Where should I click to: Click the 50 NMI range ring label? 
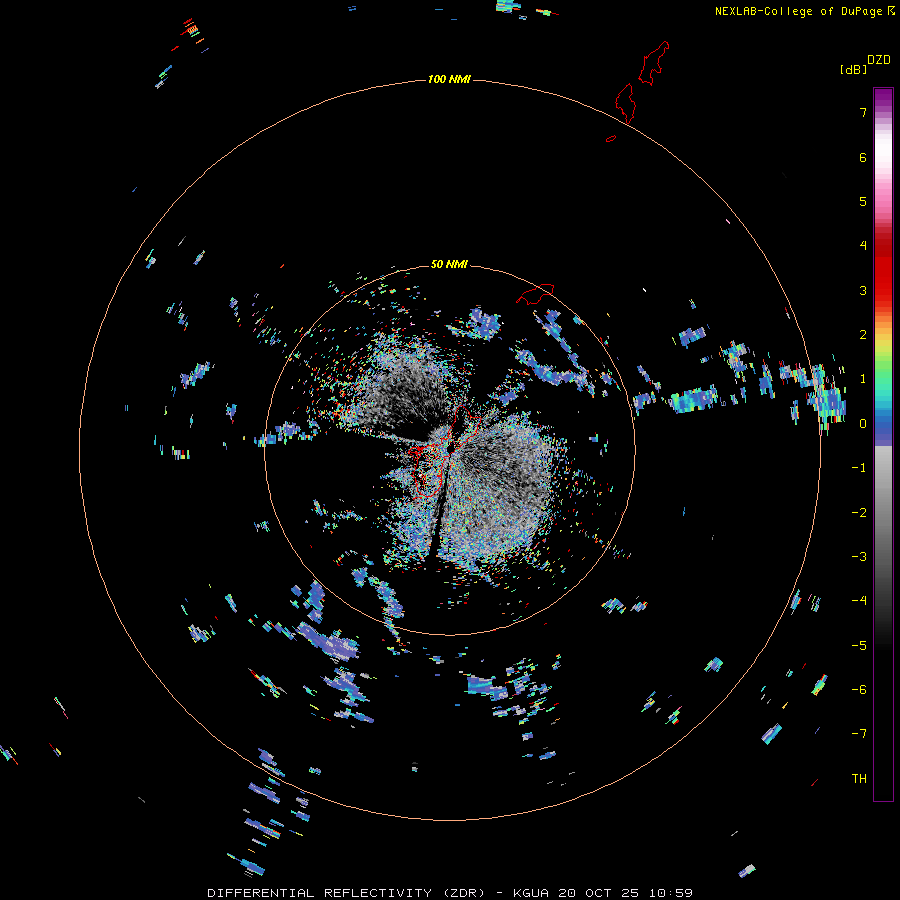pyautogui.click(x=449, y=264)
